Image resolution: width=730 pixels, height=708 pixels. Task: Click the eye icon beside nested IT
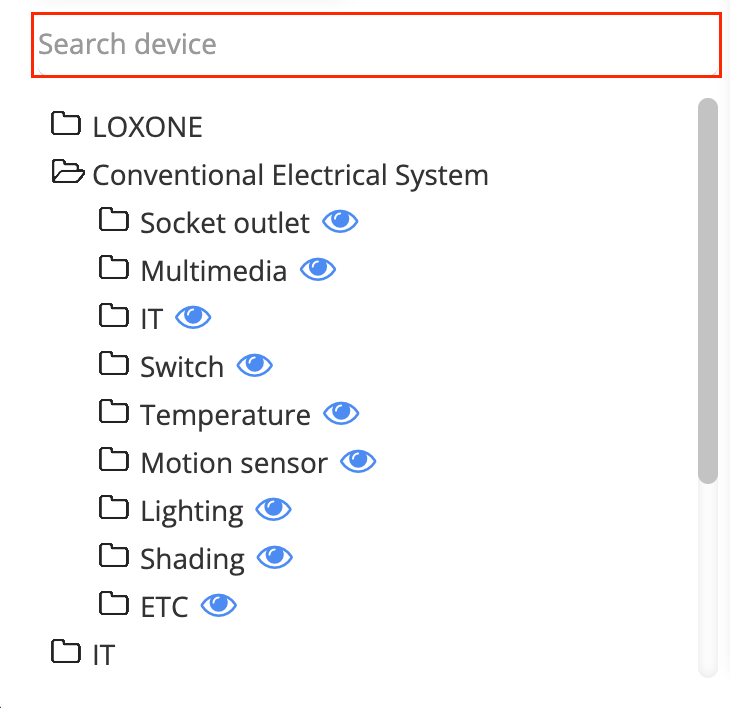[x=193, y=317]
